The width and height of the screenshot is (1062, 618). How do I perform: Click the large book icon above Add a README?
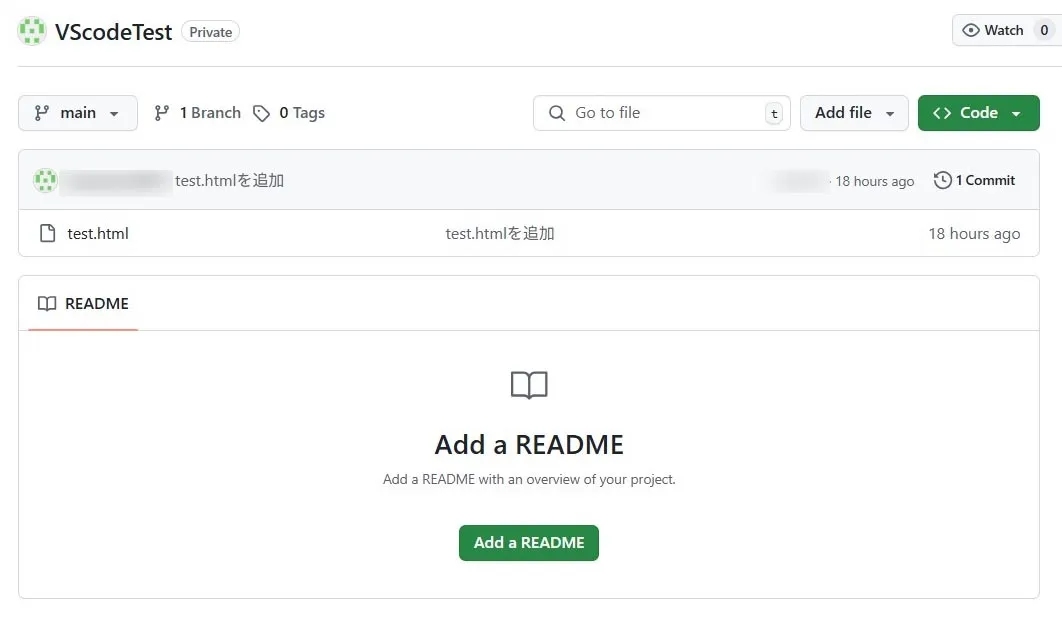[529, 385]
